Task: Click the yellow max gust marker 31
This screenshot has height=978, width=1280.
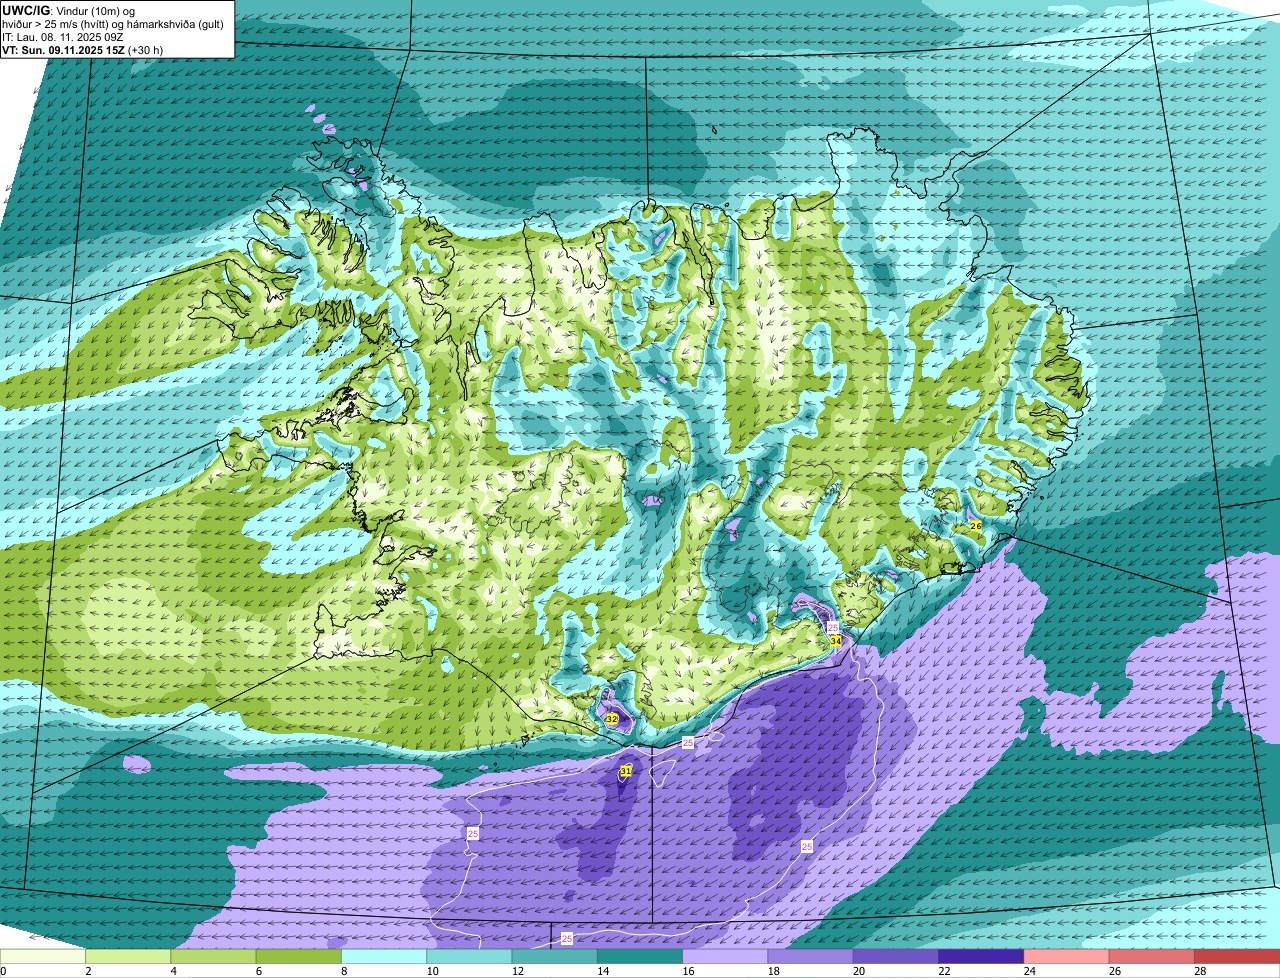Action: tap(626, 771)
